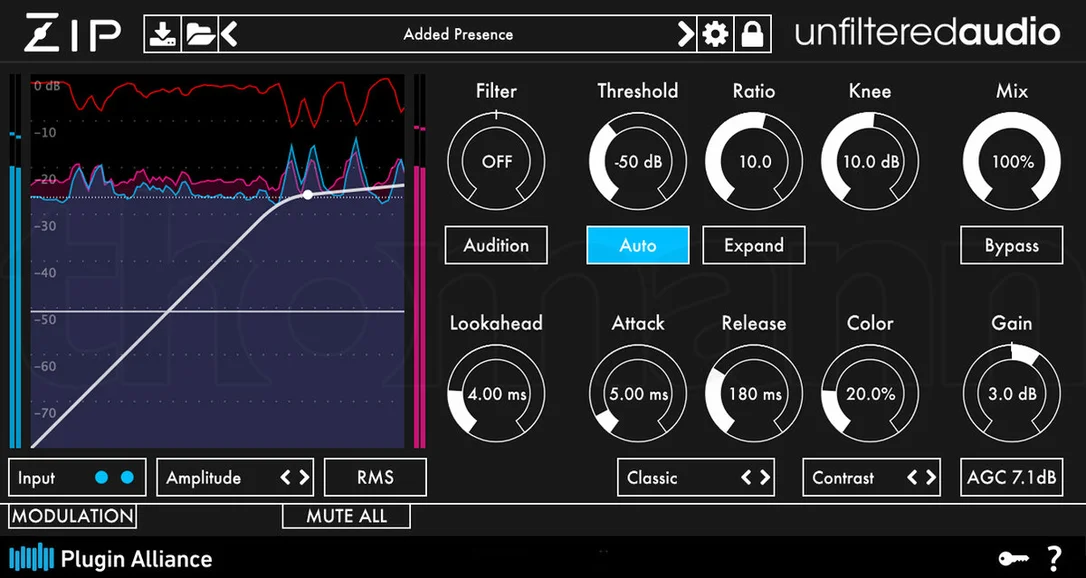The width and height of the screenshot is (1086, 578).
Task: Open help with the question mark
Action: (1053, 558)
